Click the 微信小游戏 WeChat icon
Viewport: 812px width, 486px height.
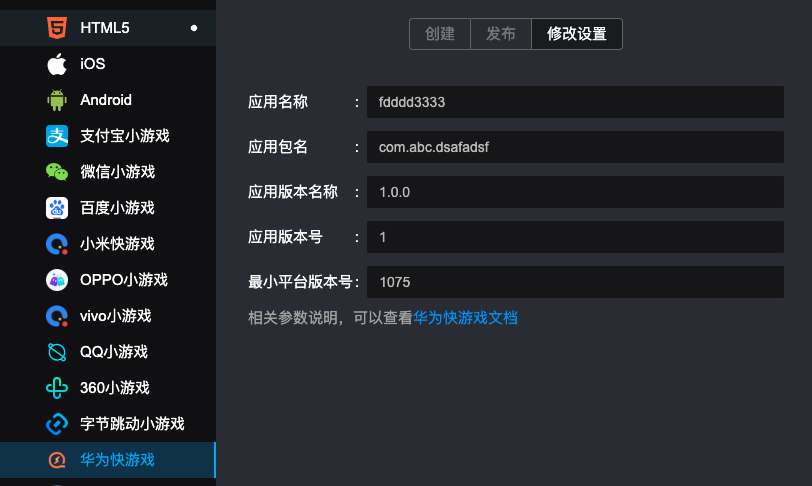[x=57, y=172]
